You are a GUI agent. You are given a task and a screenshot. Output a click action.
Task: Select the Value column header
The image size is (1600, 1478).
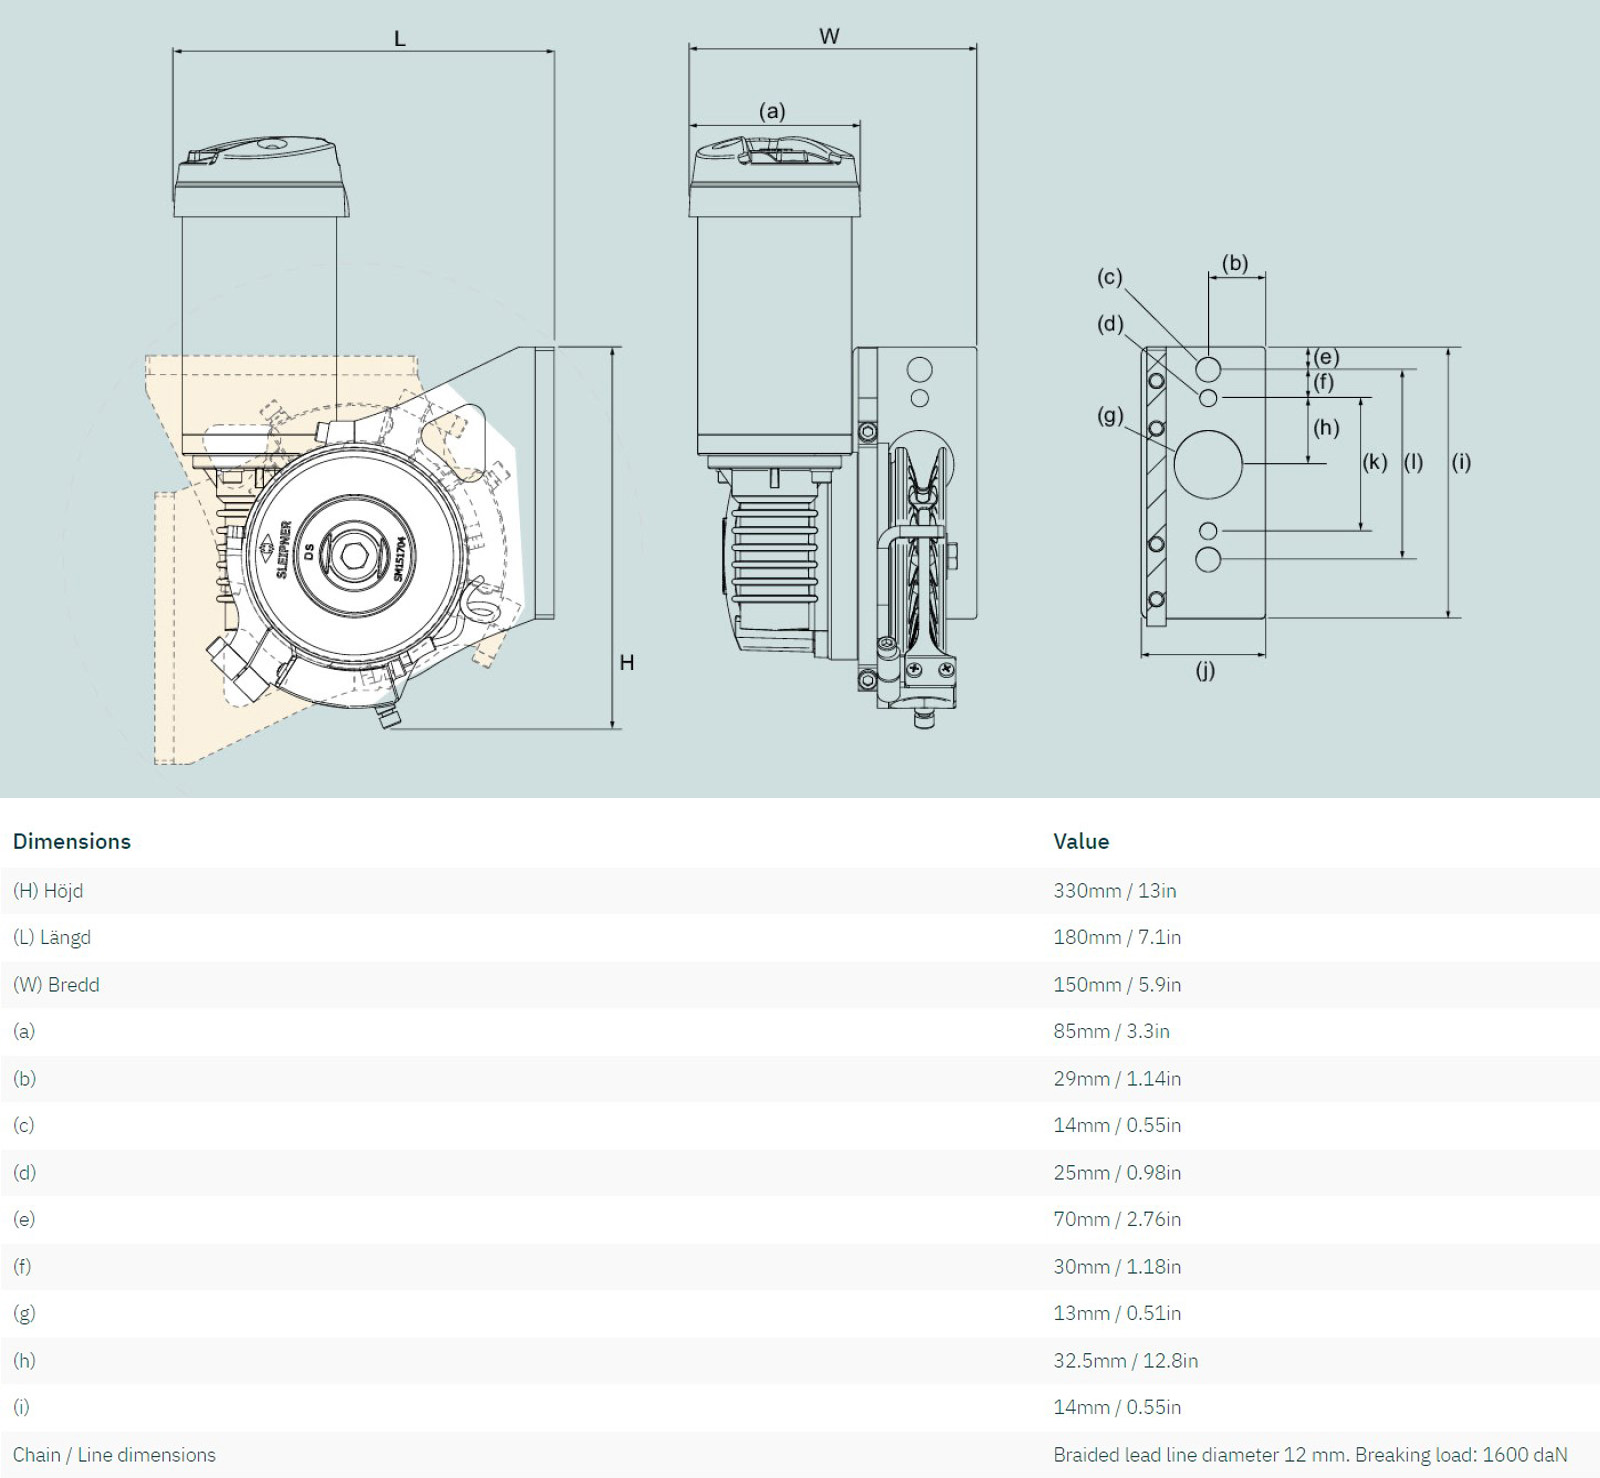1081,841
